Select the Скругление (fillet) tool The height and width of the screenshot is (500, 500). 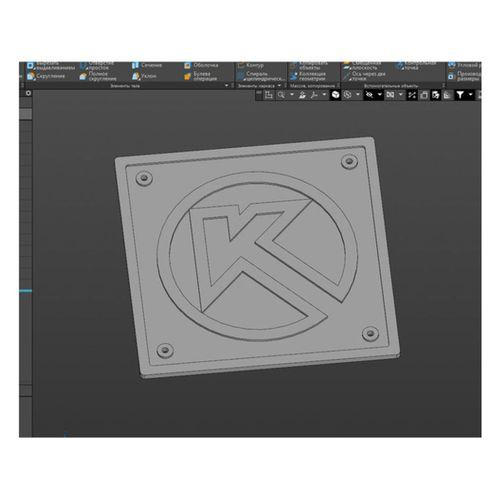(x=46, y=76)
